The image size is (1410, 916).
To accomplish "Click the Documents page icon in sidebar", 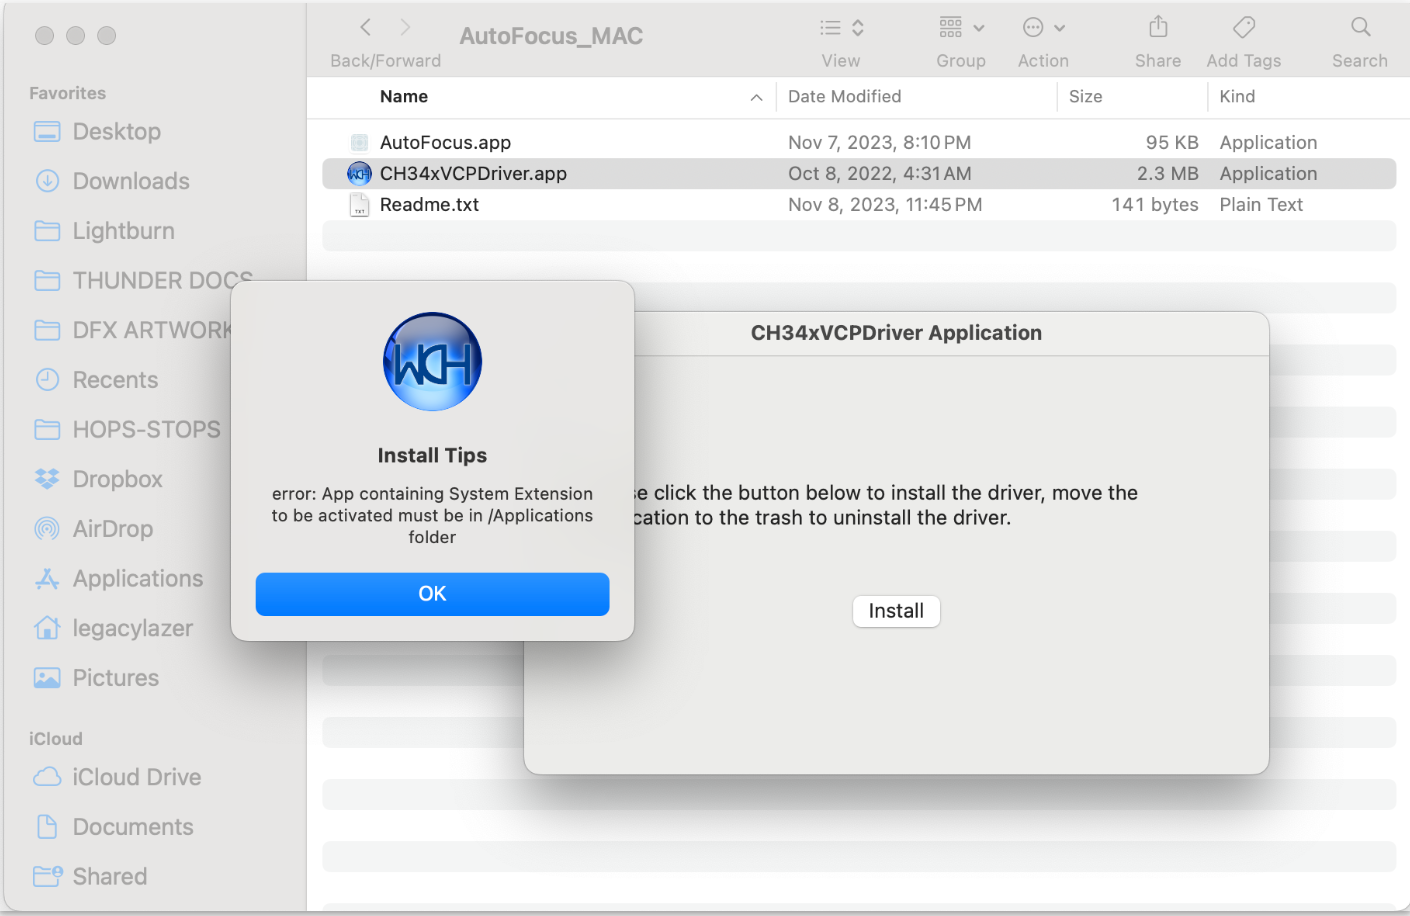I will (x=47, y=826).
